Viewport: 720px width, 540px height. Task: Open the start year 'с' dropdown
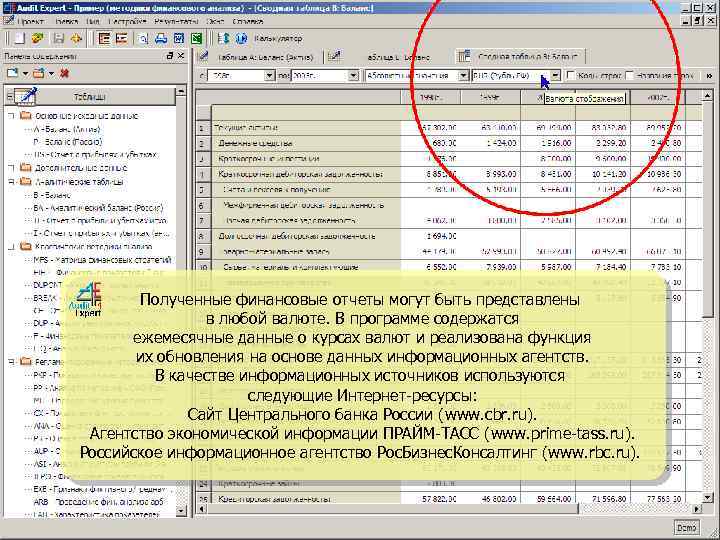pyautogui.click(x=270, y=75)
